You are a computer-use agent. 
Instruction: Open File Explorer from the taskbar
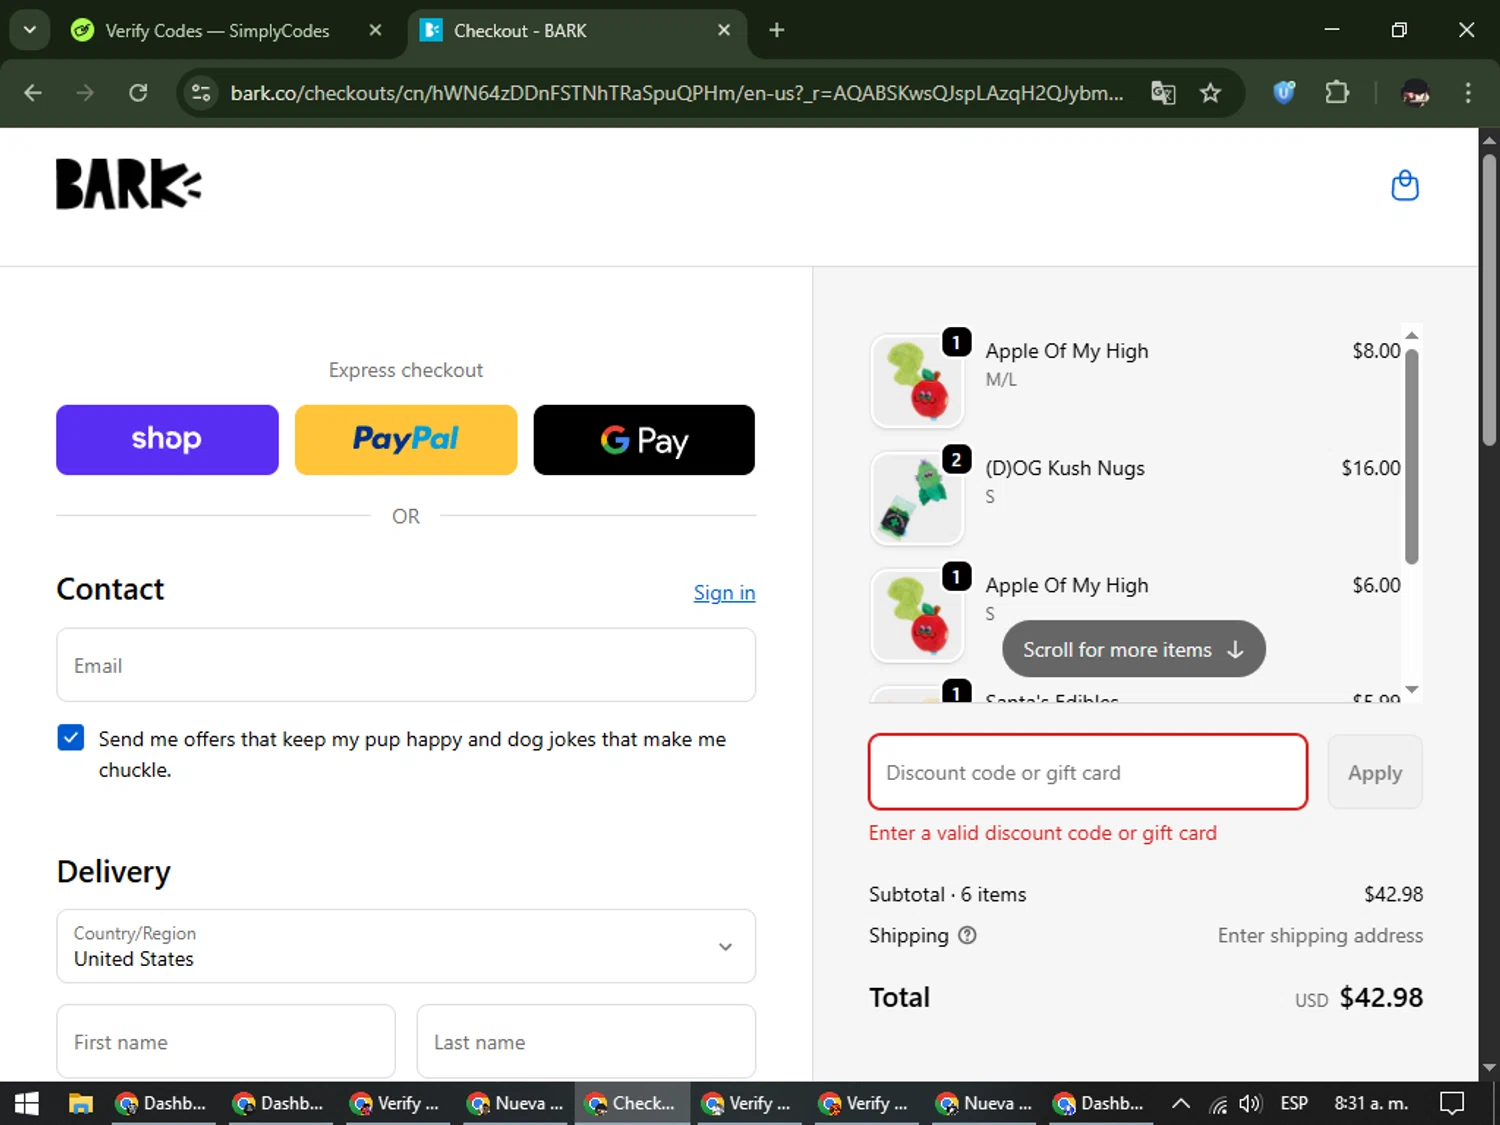tap(81, 1103)
